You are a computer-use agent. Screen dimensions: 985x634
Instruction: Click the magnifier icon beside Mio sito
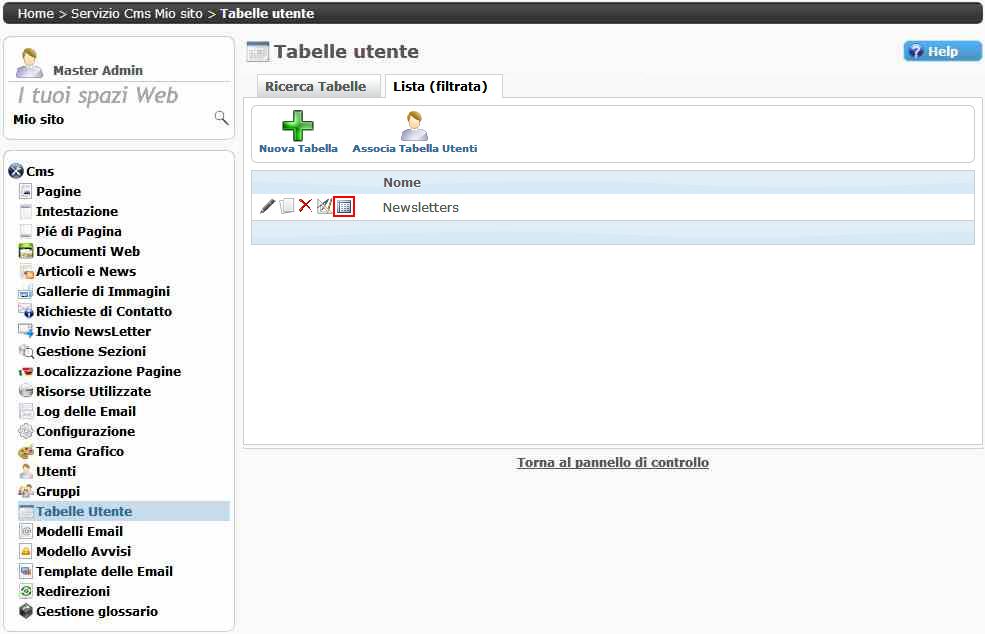point(221,119)
